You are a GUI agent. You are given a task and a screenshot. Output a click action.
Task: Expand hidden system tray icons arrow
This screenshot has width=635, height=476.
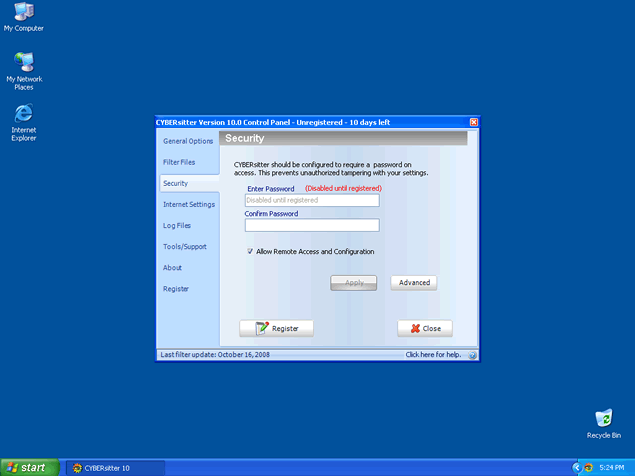(577, 467)
